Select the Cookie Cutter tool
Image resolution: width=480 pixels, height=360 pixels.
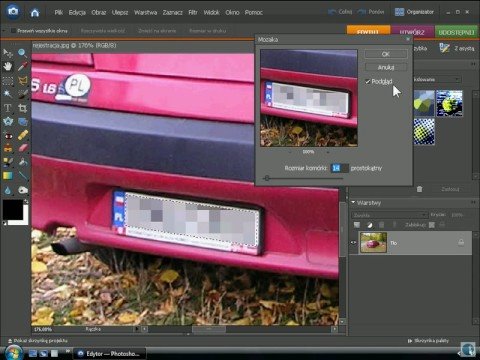tap(7, 122)
